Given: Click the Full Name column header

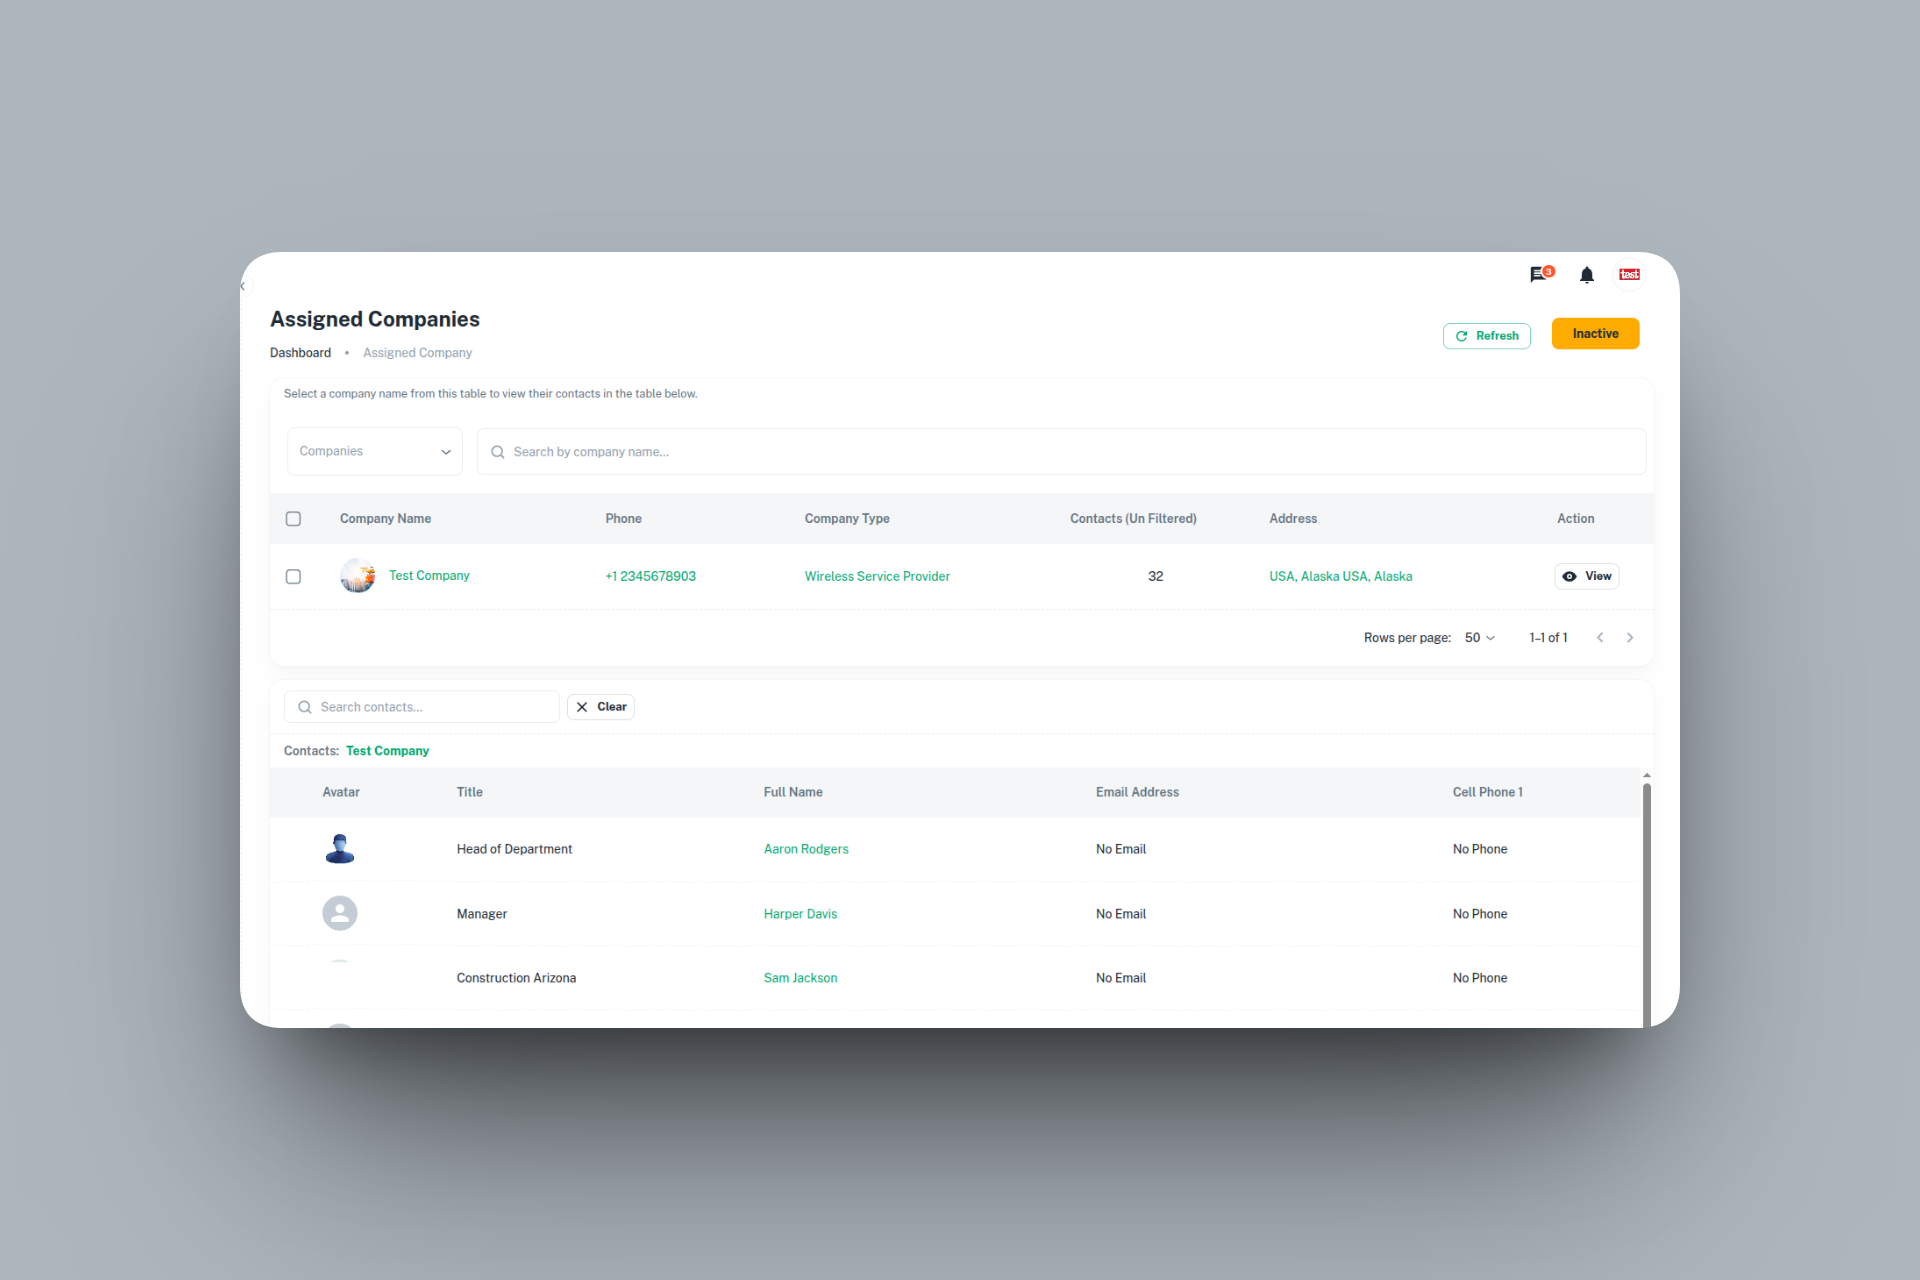Looking at the screenshot, I should [793, 792].
